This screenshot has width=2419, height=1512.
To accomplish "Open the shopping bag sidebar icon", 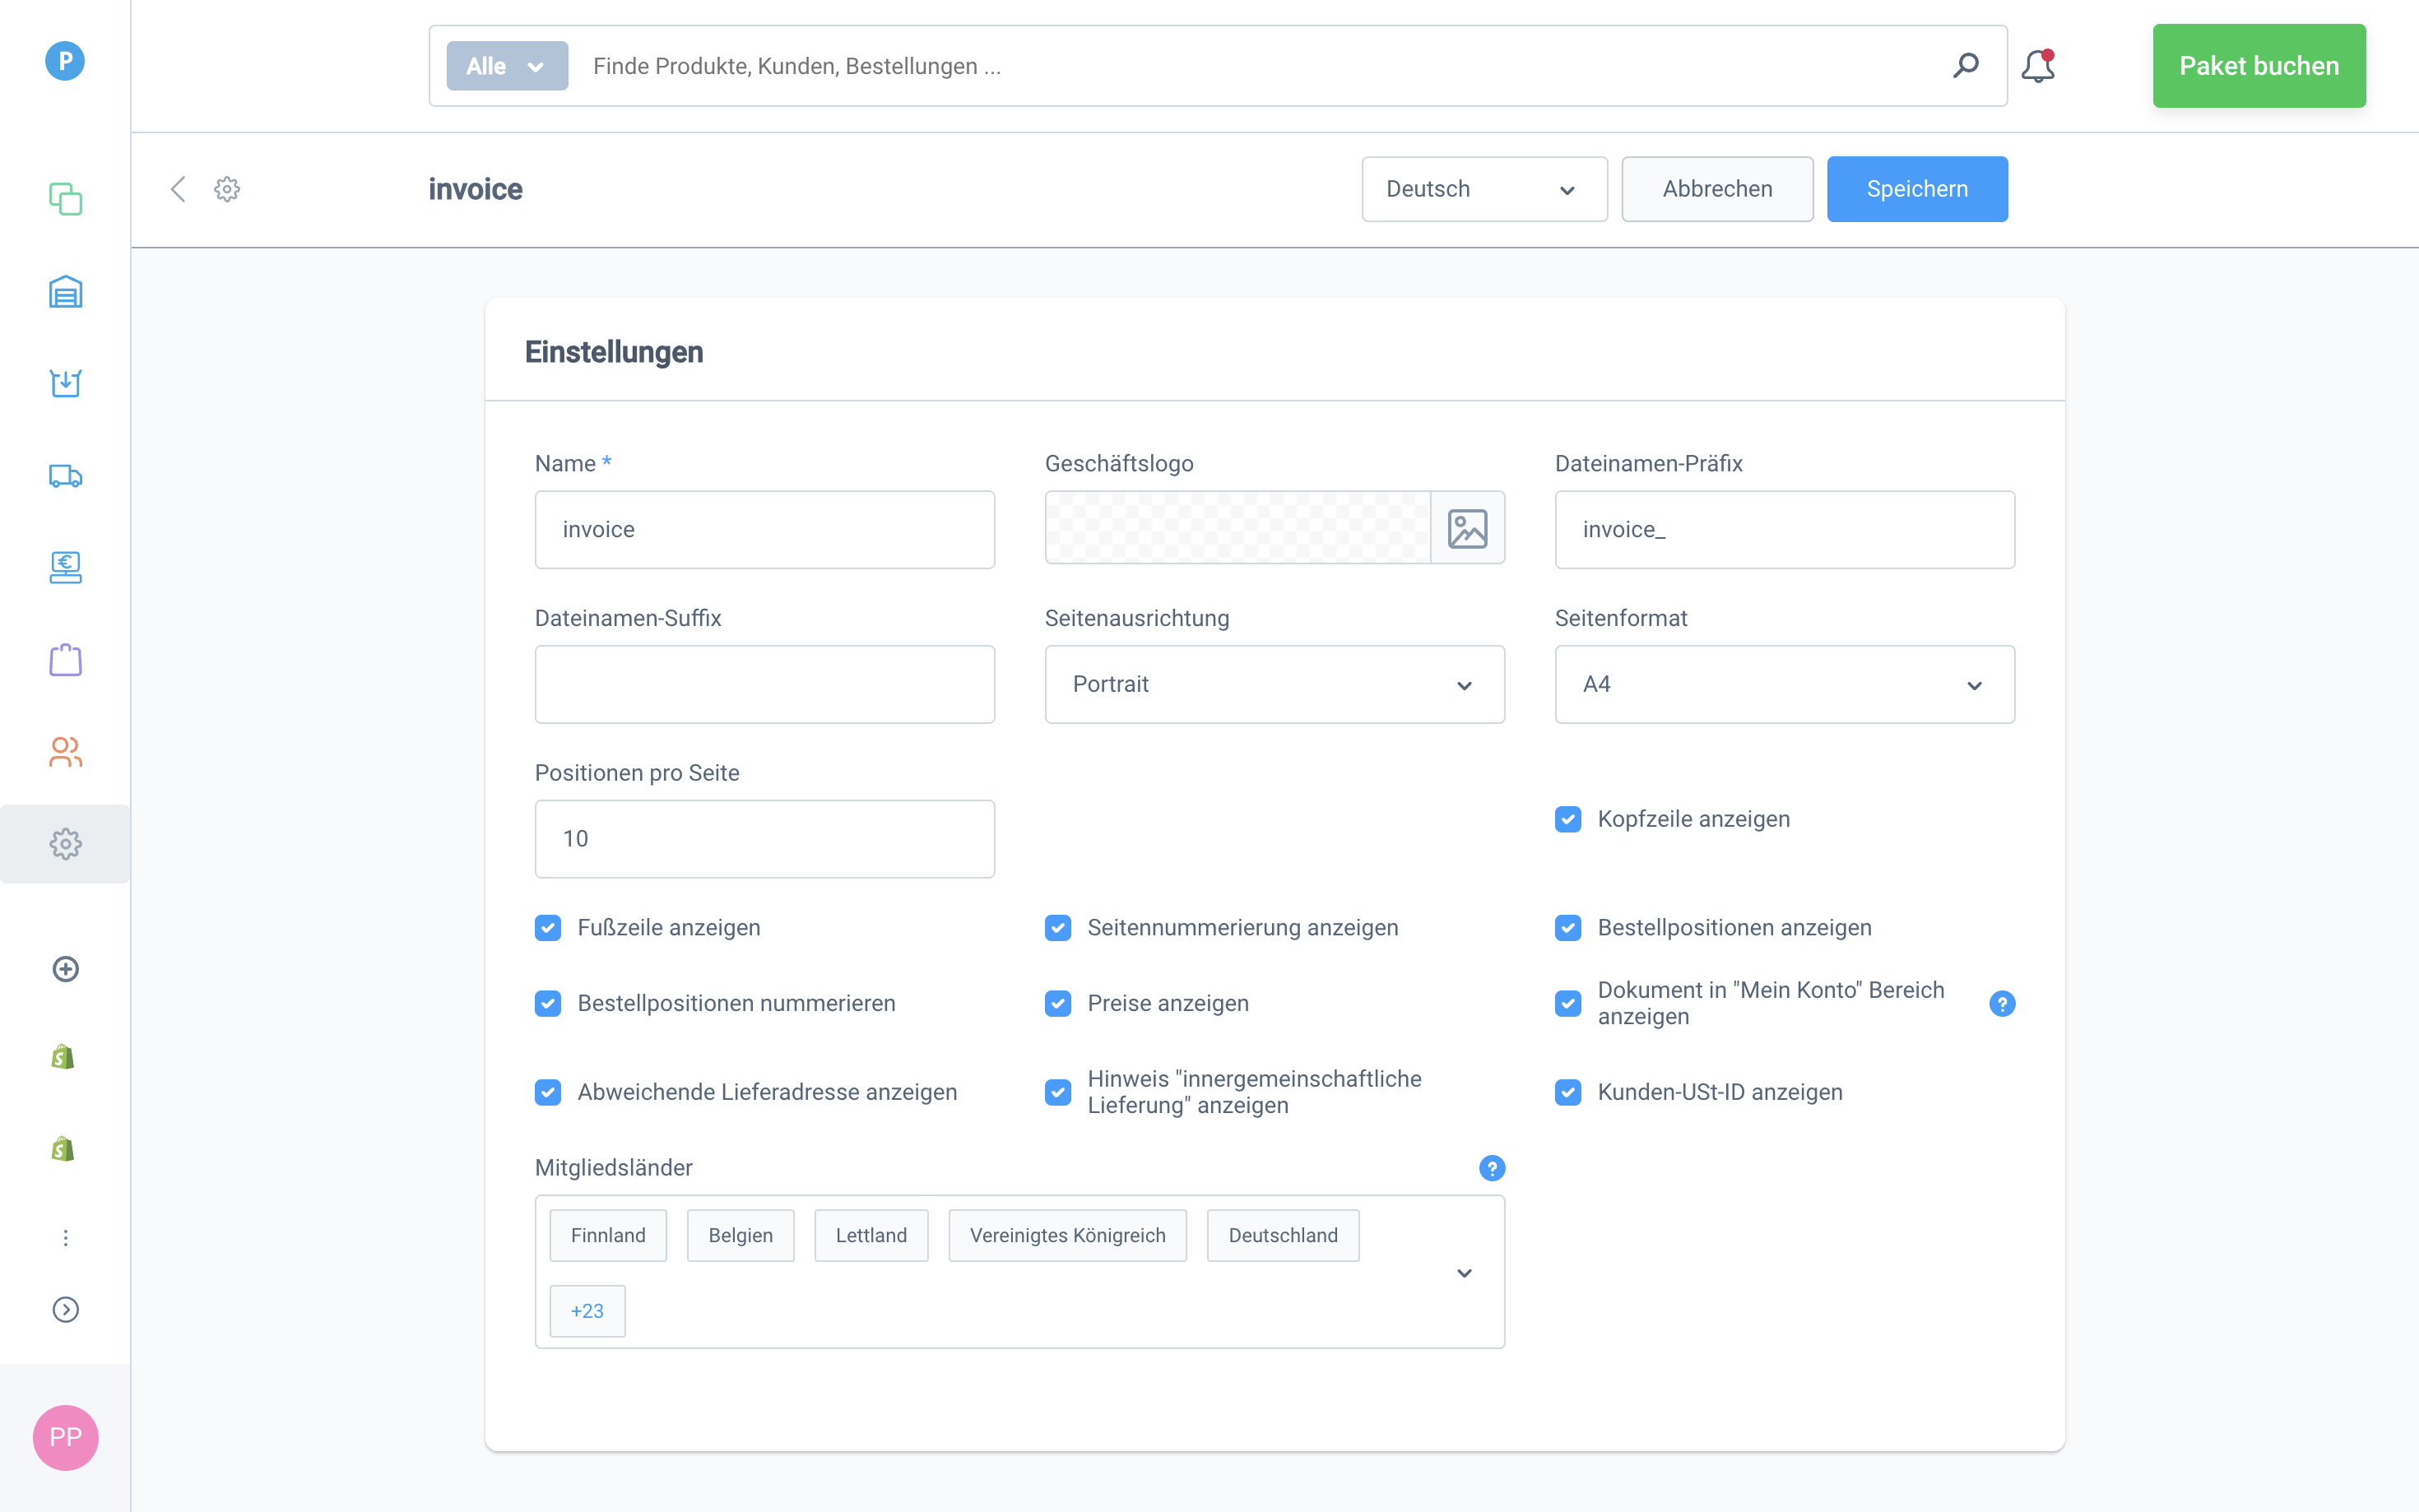I will tap(65, 660).
